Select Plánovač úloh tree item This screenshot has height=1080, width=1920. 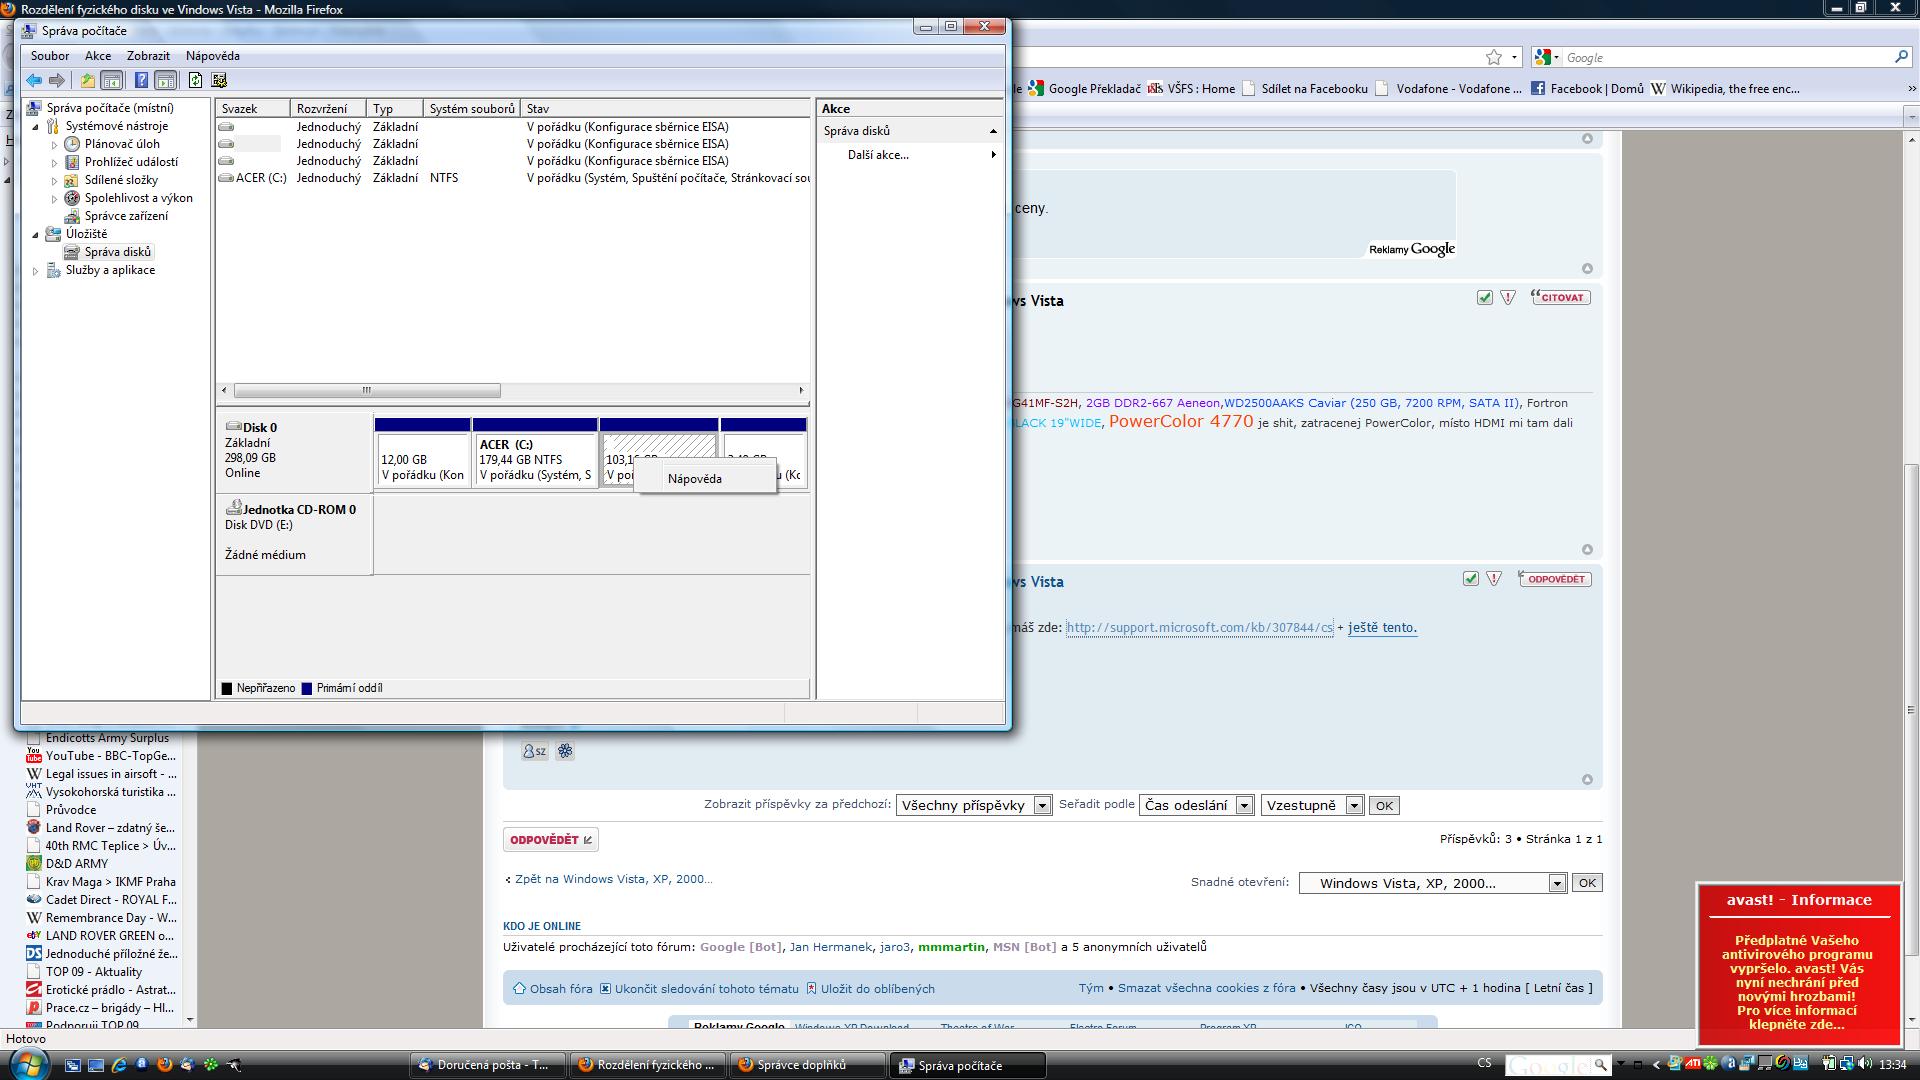[x=121, y=144]
